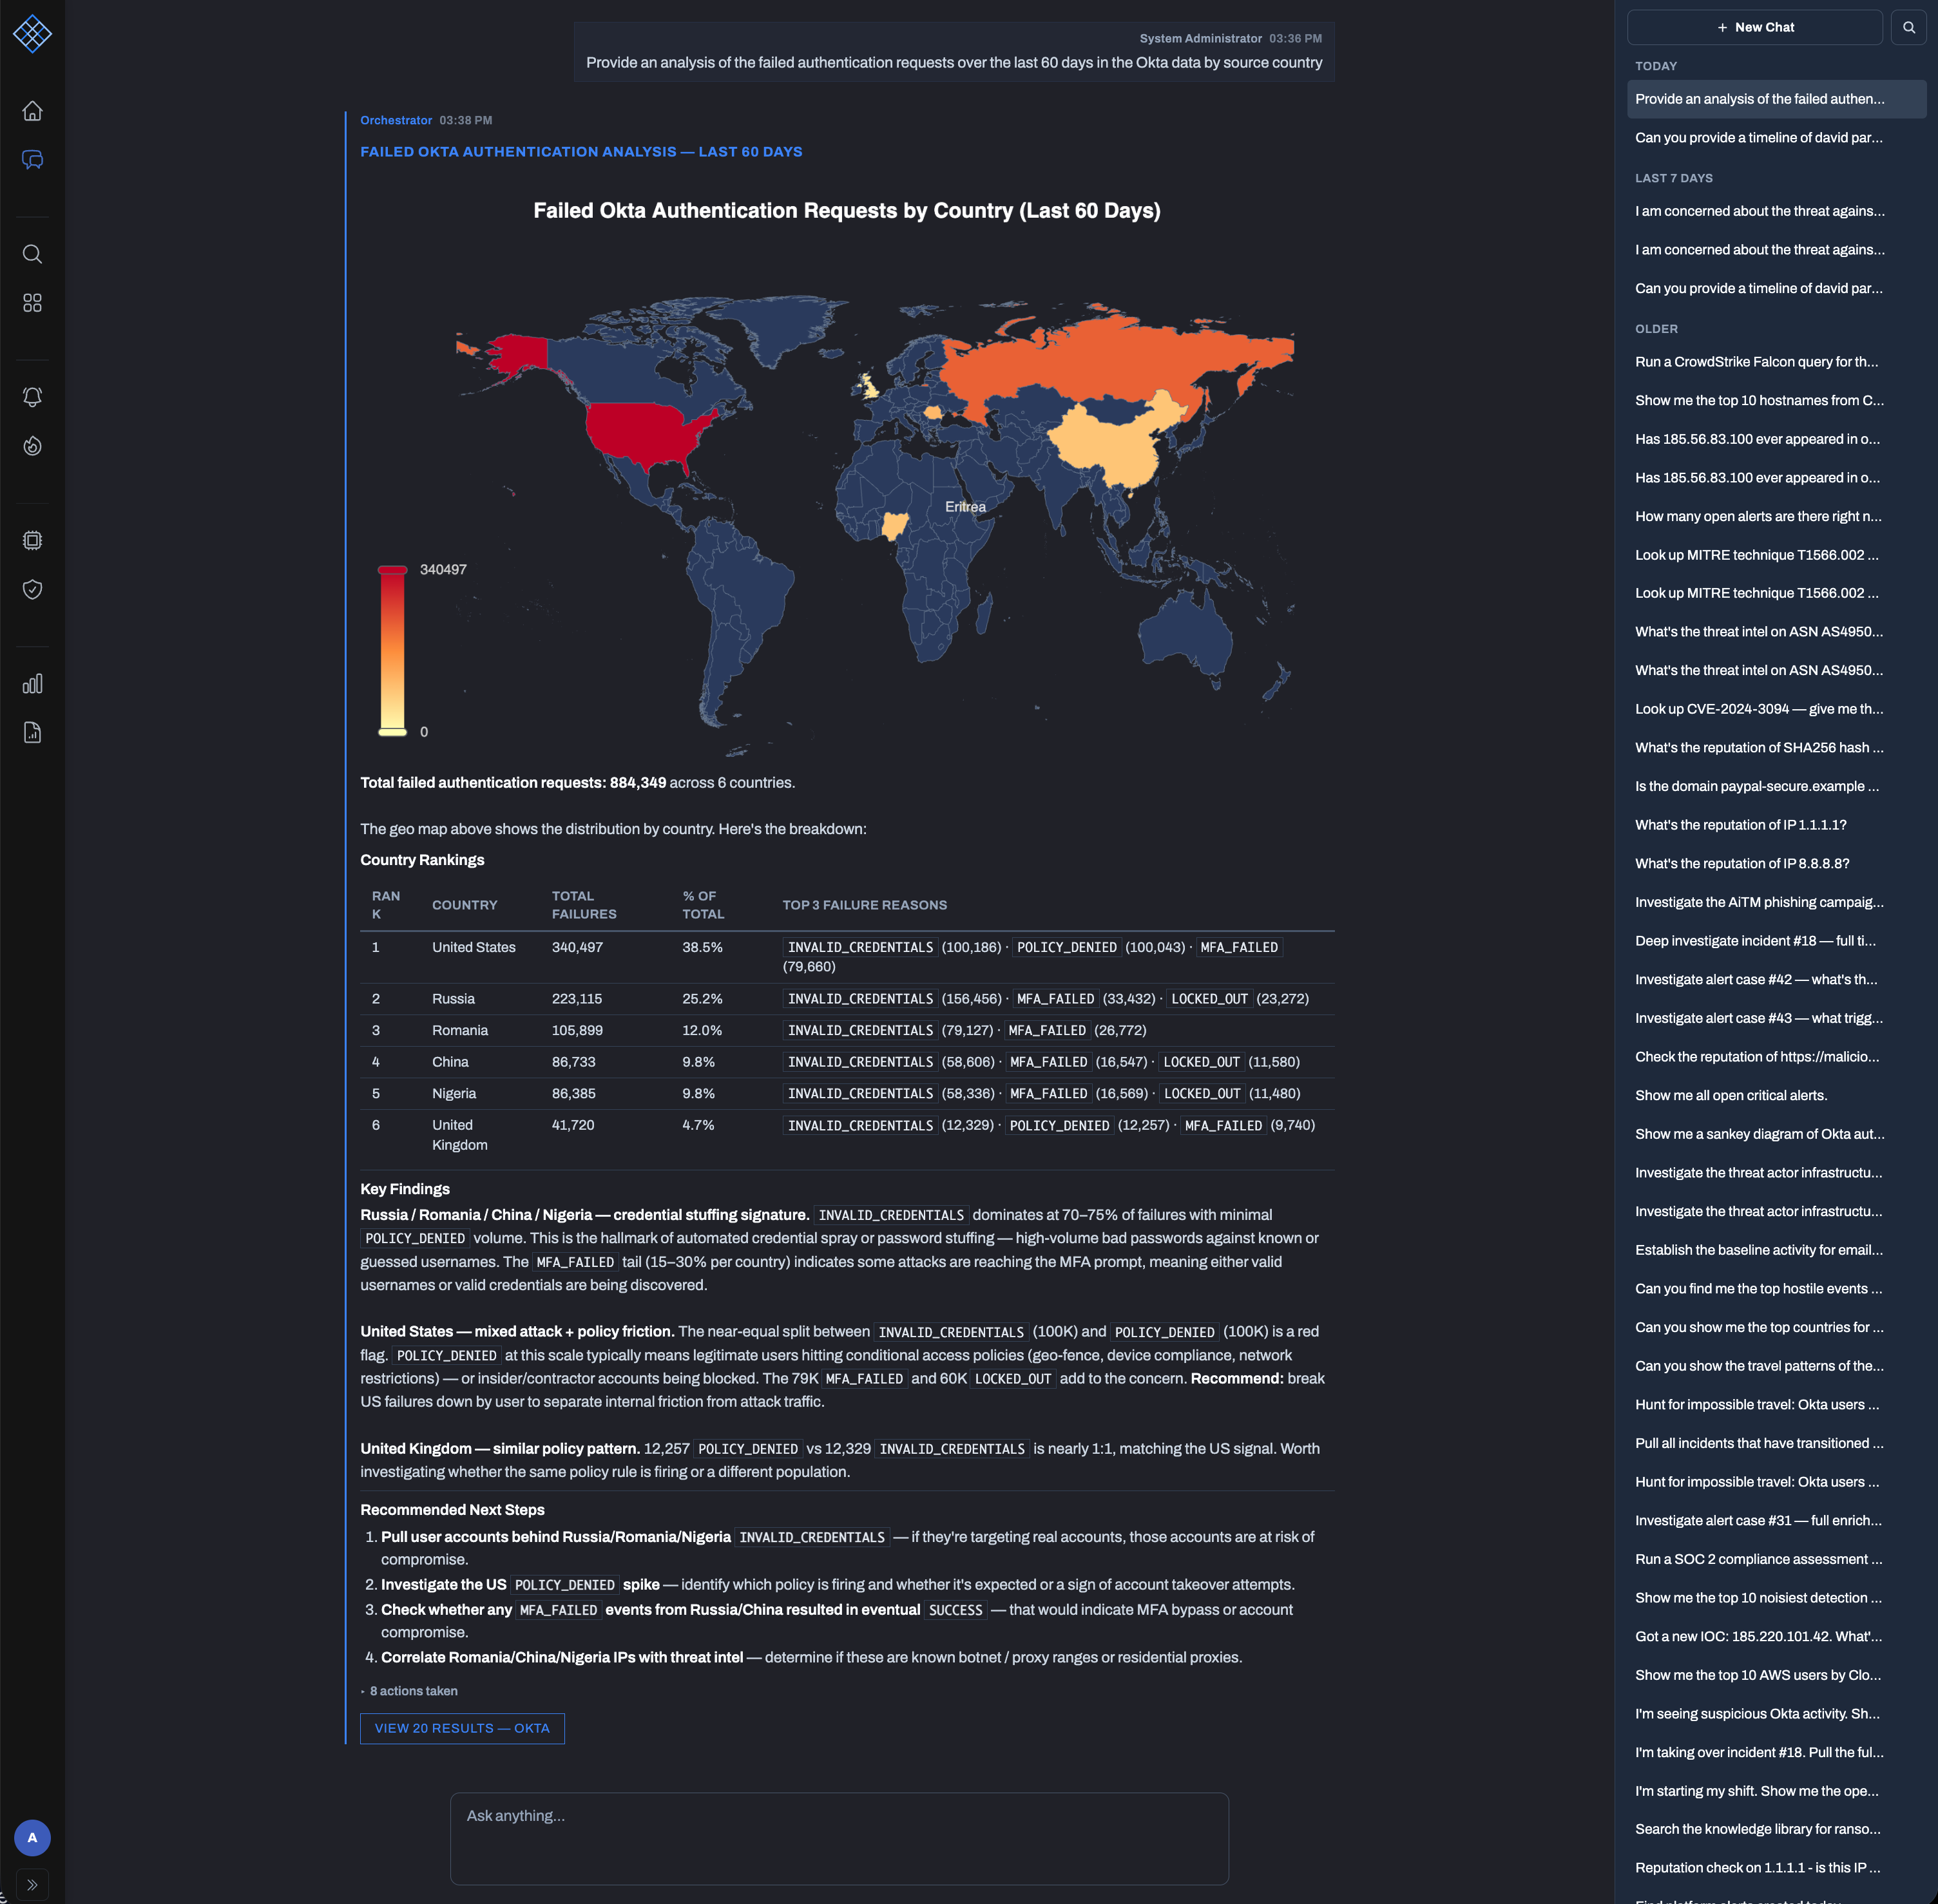Open chat 'What's the reputation of SHA256 hash ...'
The width and height of the screenshot is (1938, 1904).
tap(1776, 748)
